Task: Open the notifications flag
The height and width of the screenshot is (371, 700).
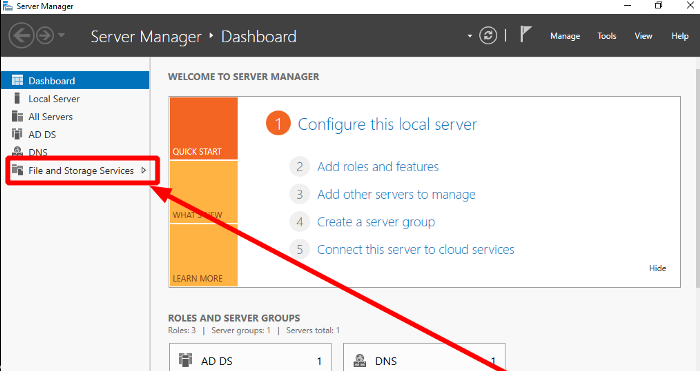Action: click(525, 34)
